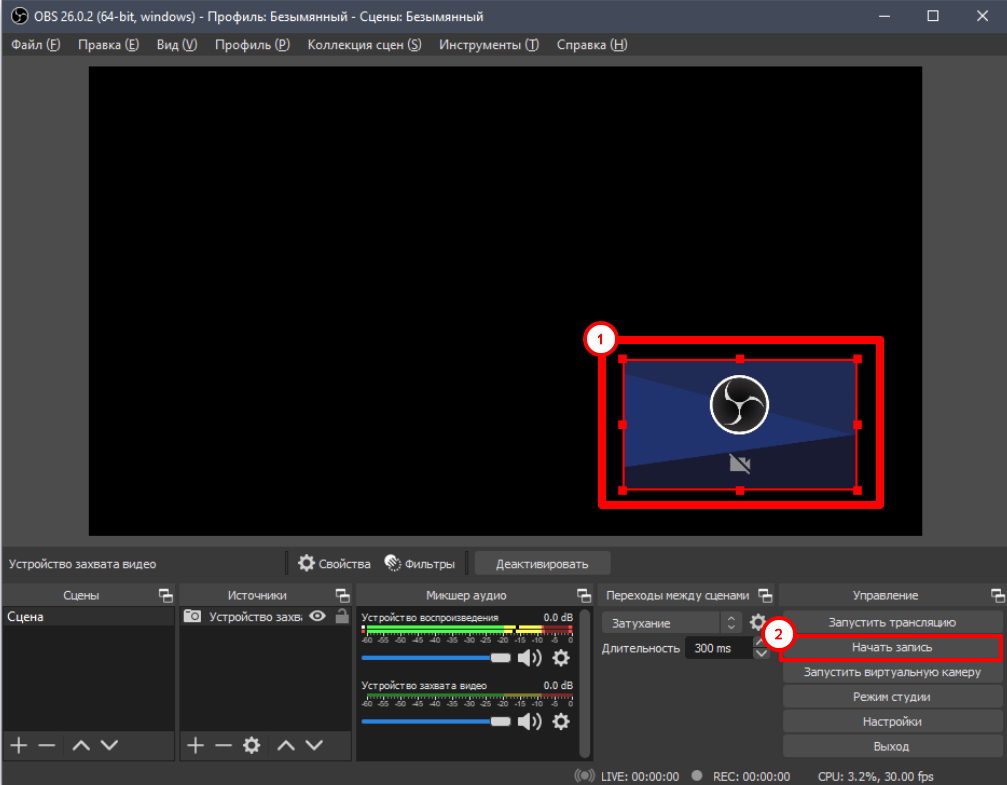Click the Выход button
1007x785 pixels.
click(x=892, y=746)
